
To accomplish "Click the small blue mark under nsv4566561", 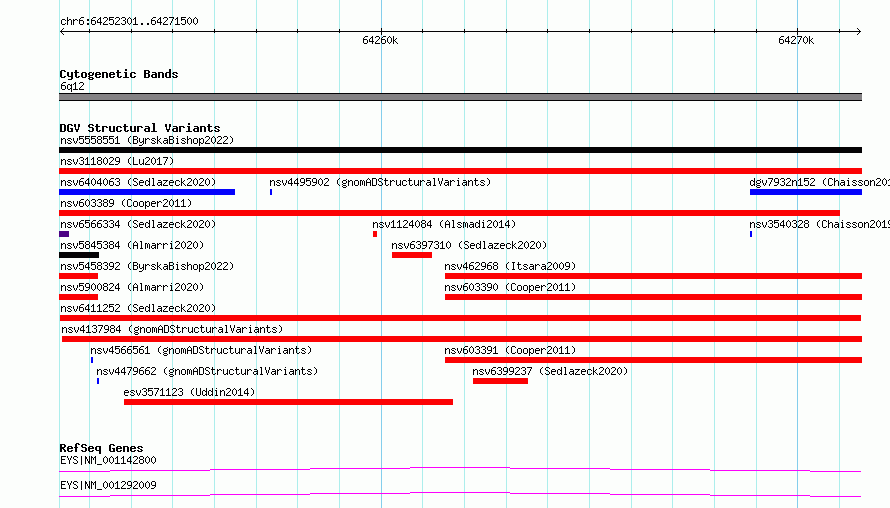I will coord(92,360).
